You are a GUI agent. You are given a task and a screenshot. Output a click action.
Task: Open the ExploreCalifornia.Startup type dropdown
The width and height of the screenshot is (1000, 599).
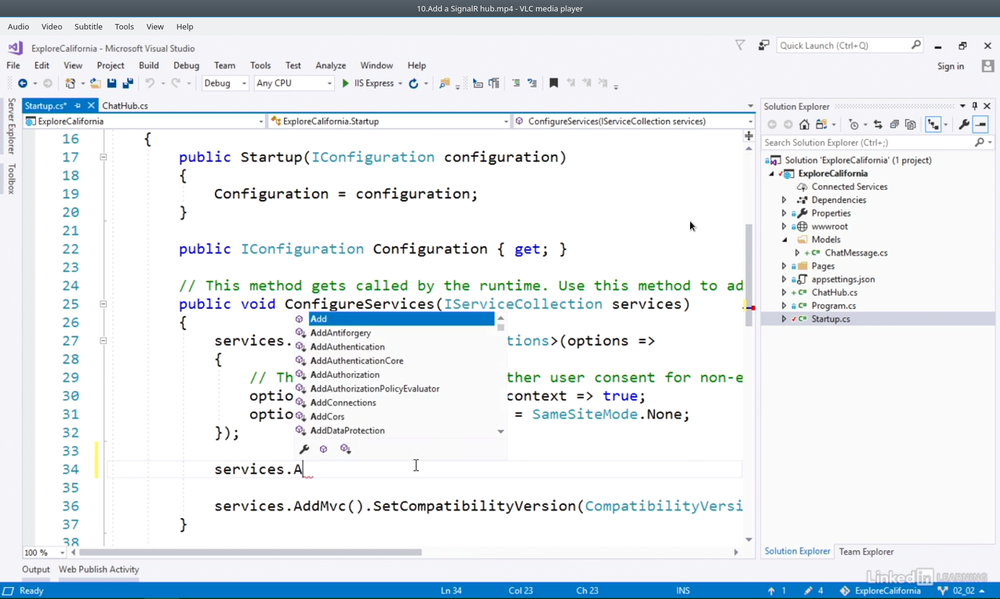pos(390,121)
